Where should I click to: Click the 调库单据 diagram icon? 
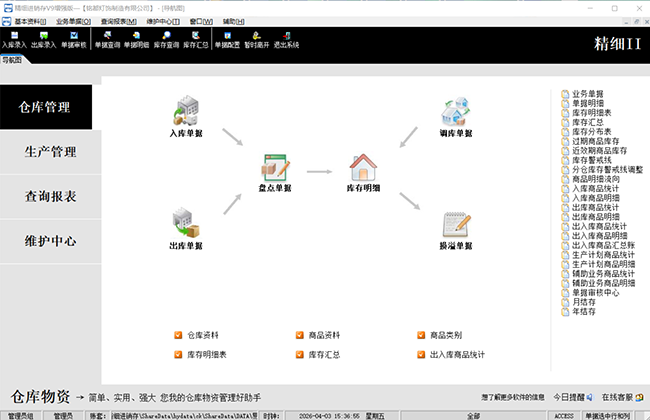pos(456,112)
